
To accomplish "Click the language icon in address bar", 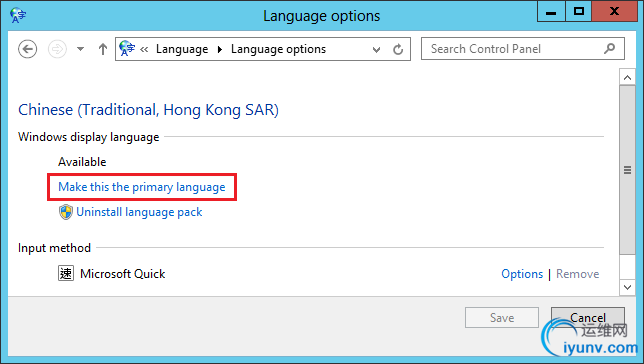I will click(x=126, y=49).
